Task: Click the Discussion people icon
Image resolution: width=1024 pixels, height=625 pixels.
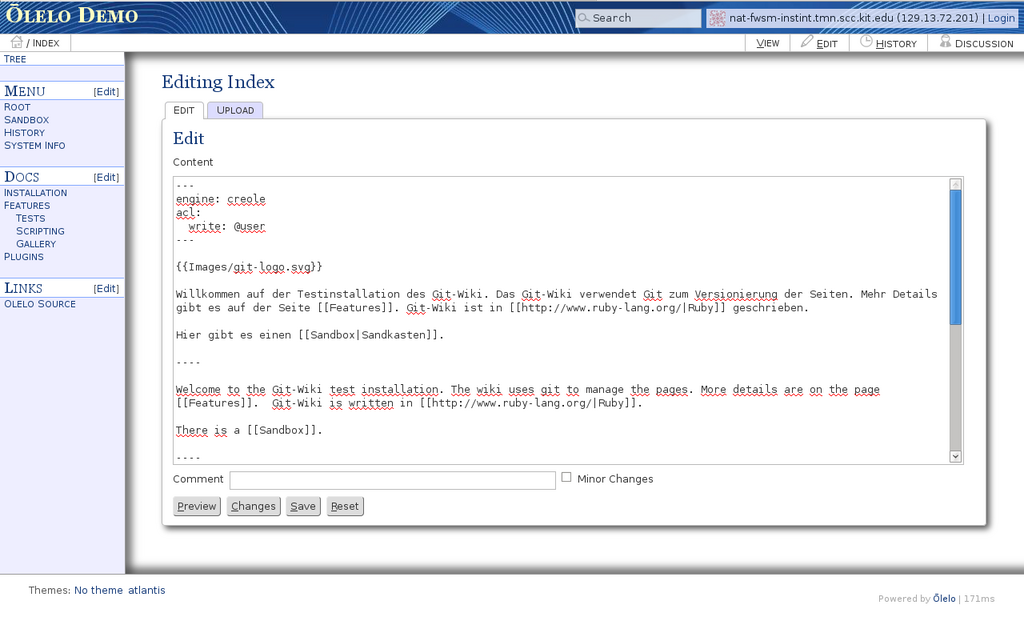Action: tap(945, 42)
